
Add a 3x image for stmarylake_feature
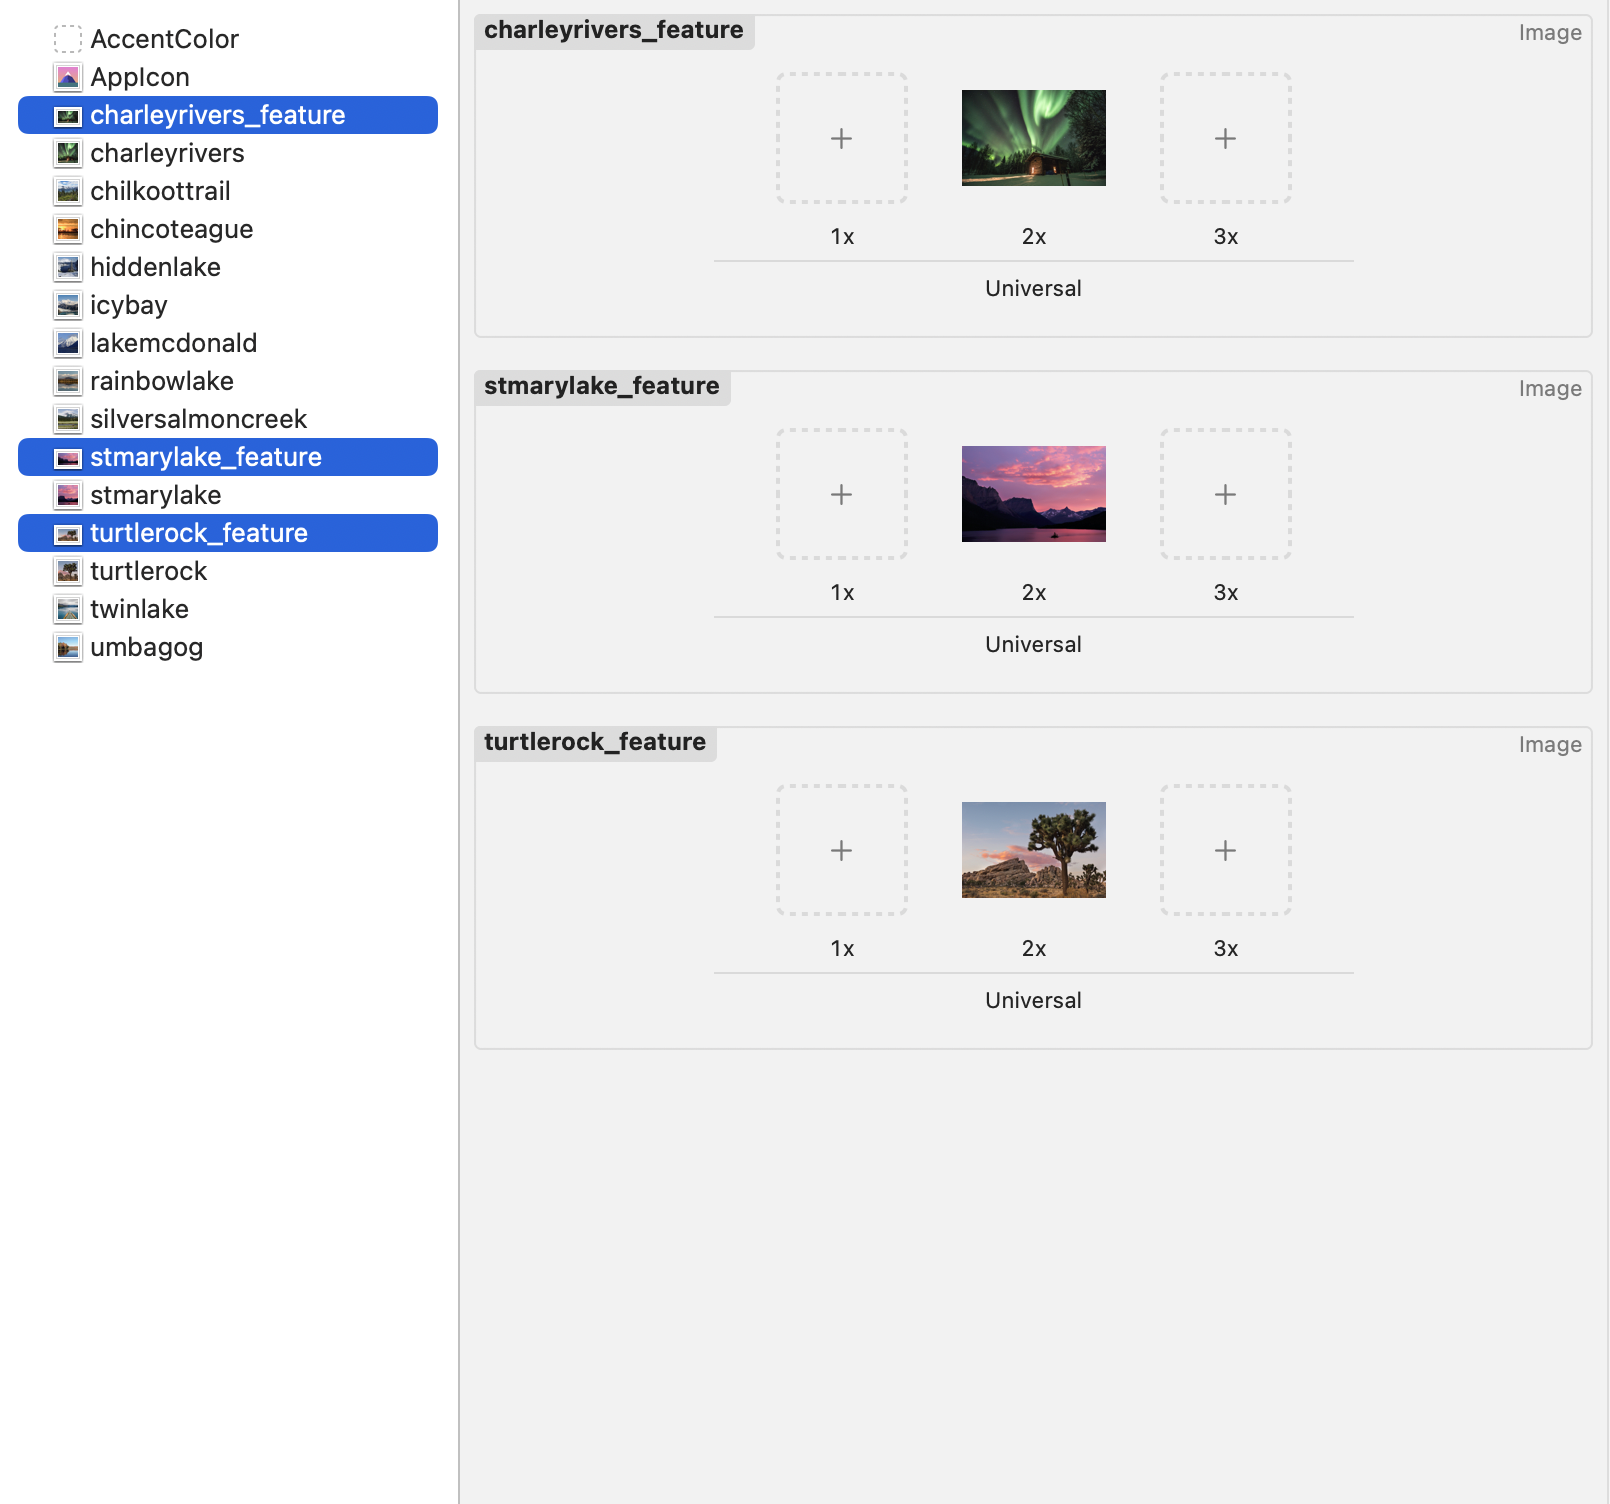pyautogui.click(x=1225, y=494)
